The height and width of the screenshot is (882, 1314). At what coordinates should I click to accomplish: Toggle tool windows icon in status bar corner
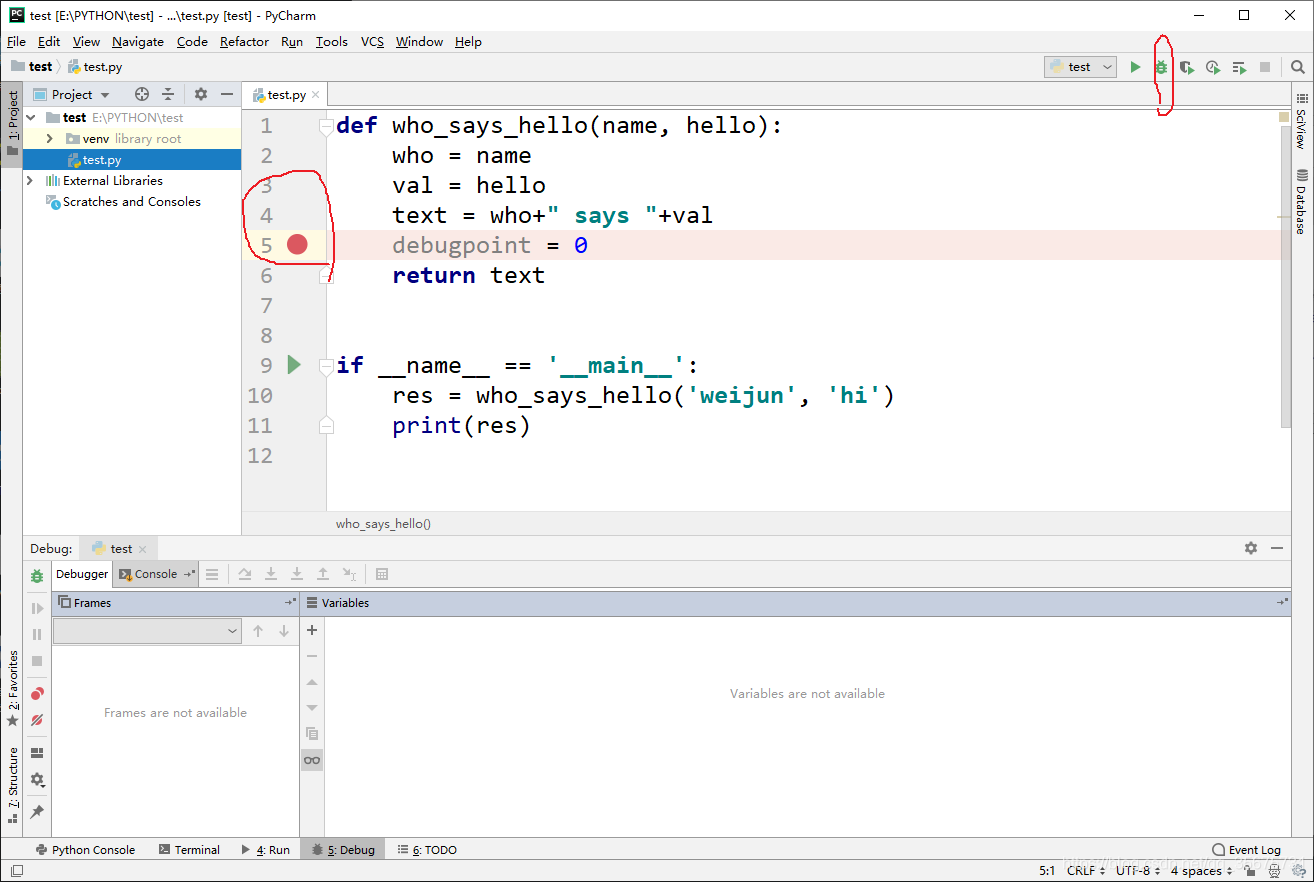(x=17, y=871)
